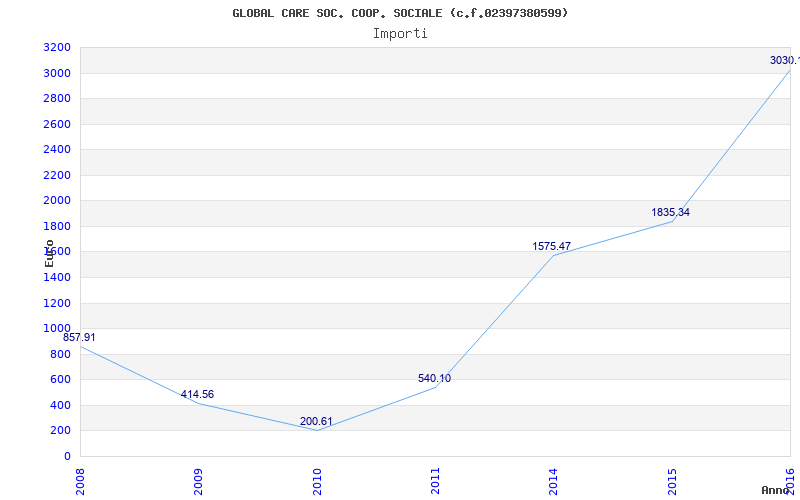Click the 2010 x-axis year label
Screen dimensions: 800x500
(x=317, y=481)
